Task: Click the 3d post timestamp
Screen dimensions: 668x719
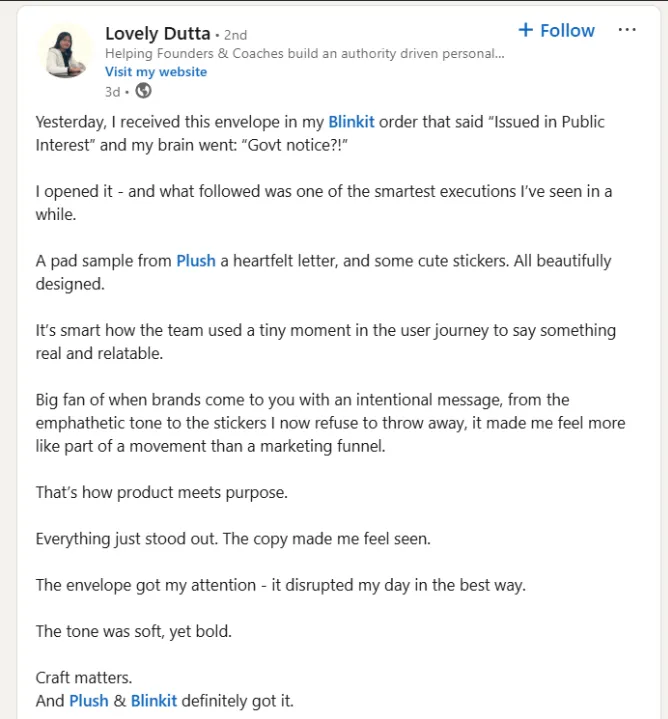Action: pos(113,92)
